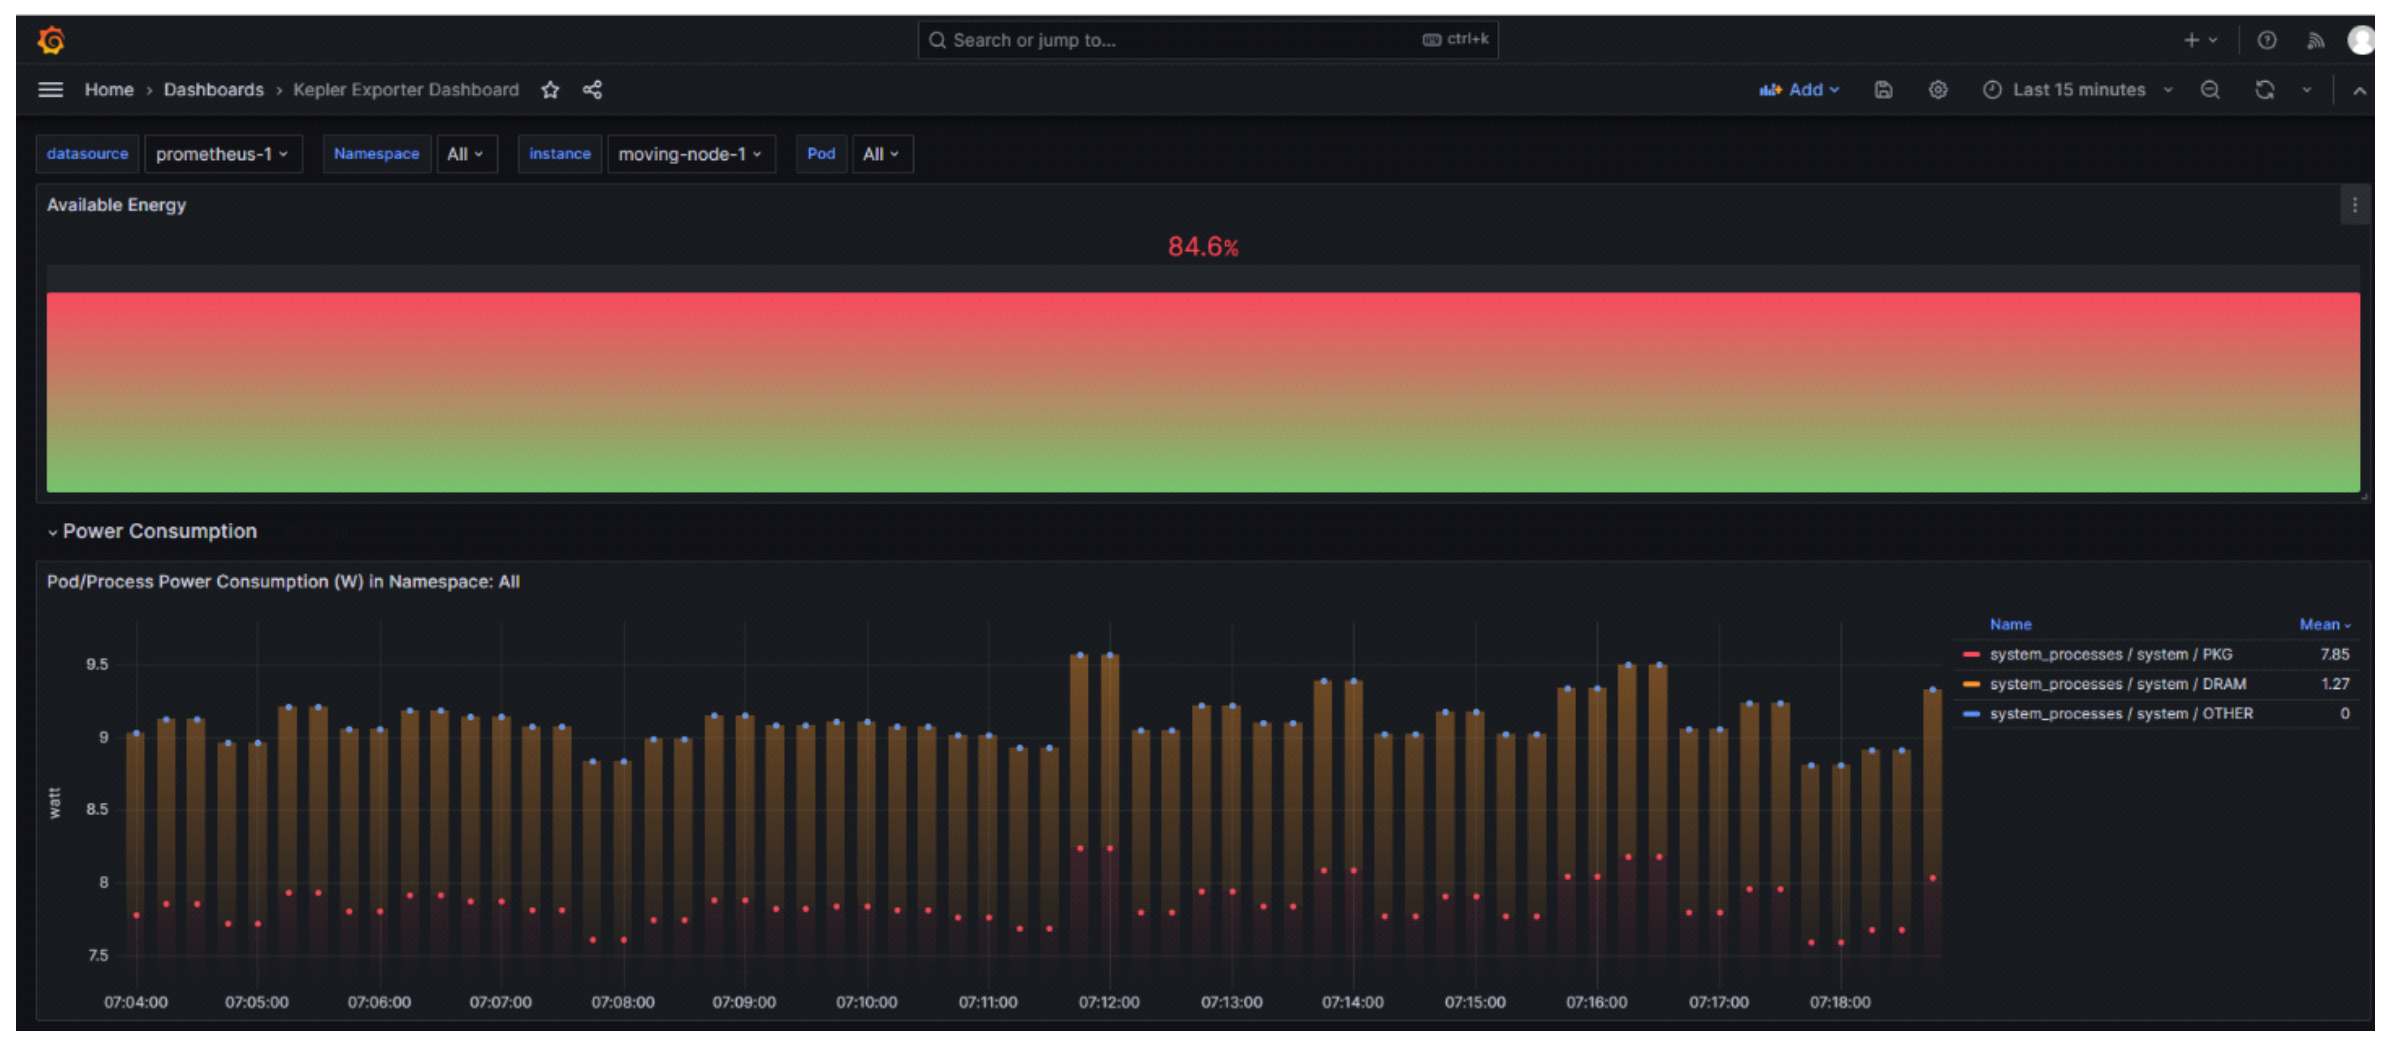Viewport: 2393px width, 1050px height.
Task: Share the dashboard via share icon
Action: point(592,90)
